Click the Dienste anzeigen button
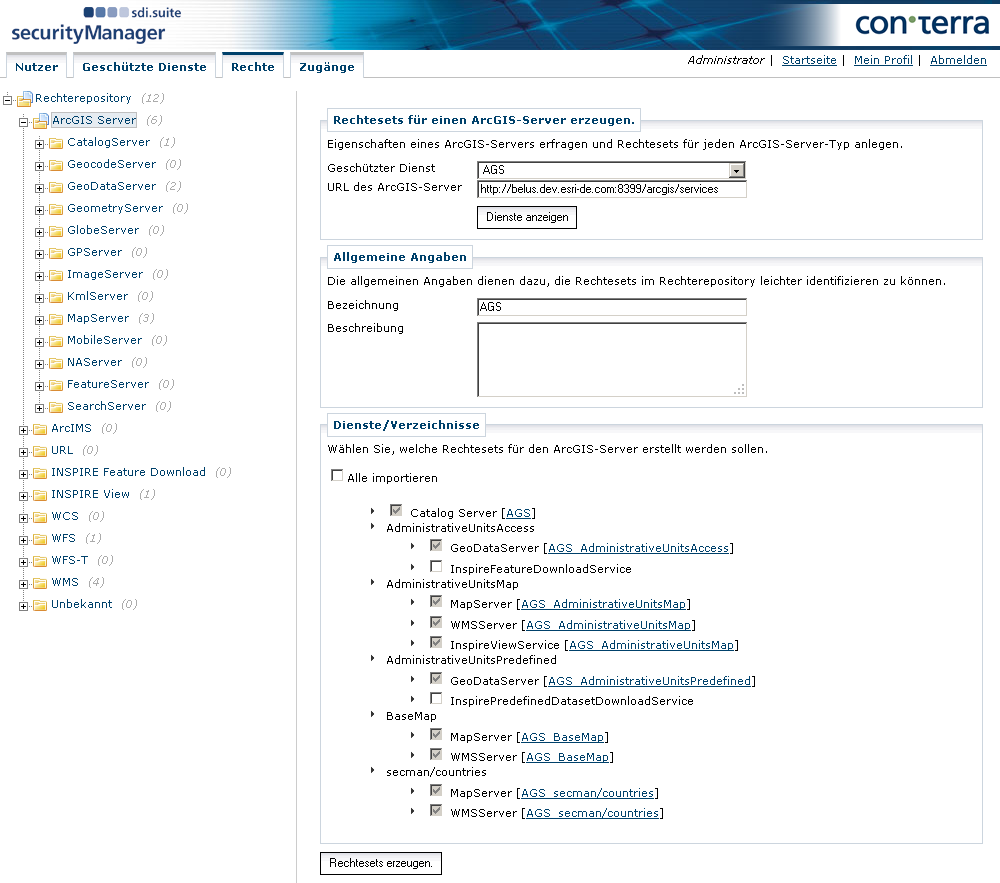This screenshot has width=1000, height=883. pos(526,217)
